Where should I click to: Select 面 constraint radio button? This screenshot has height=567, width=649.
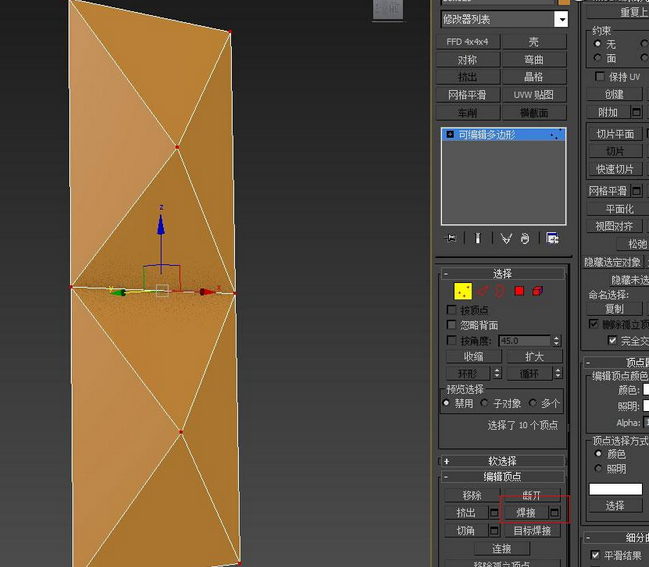(x=597, y=58)
